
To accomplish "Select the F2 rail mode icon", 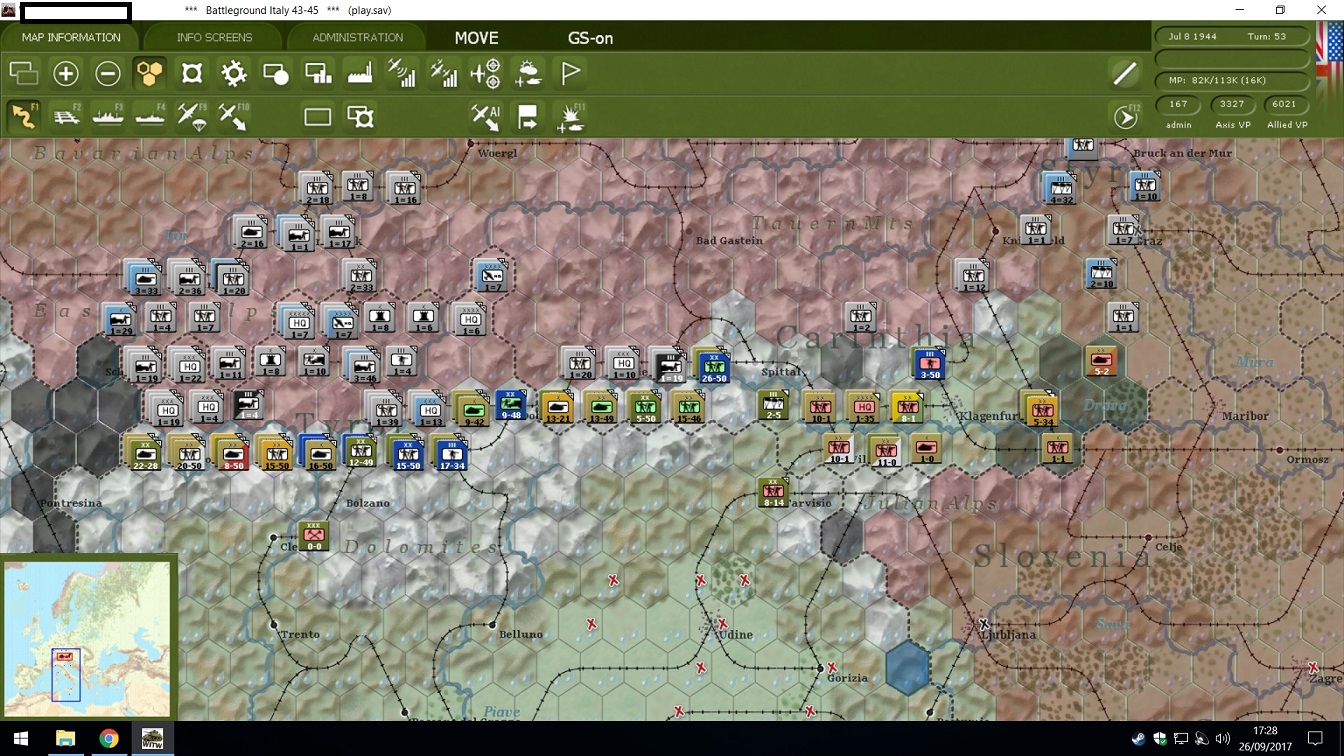I will tap(66, 116).
